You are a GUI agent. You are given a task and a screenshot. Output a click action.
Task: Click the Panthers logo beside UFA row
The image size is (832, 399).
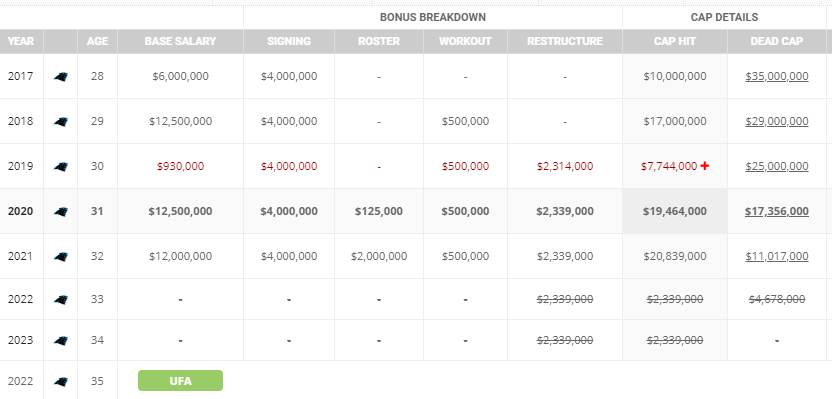point(60,381)
